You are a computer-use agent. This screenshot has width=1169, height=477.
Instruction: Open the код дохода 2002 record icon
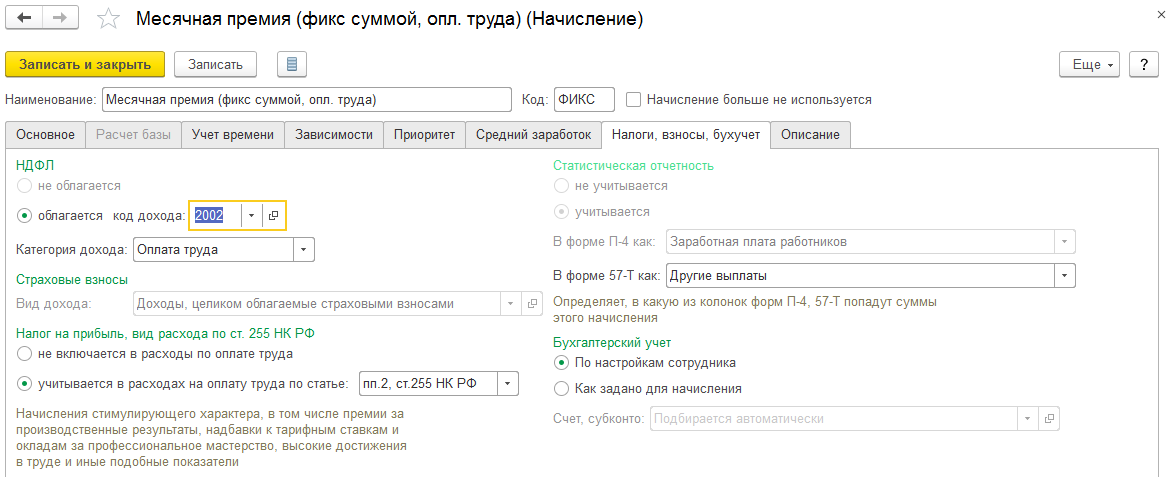(x=274, y=215)
